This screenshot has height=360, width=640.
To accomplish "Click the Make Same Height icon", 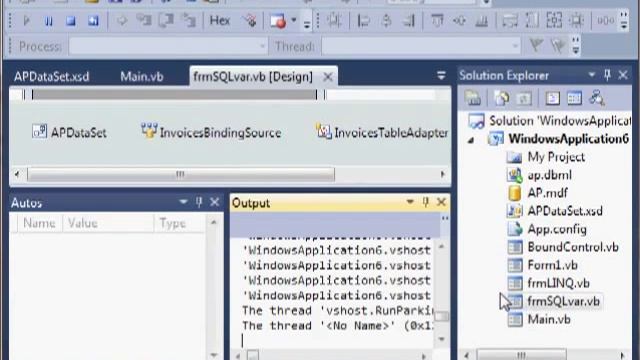I will click(532, 20).
